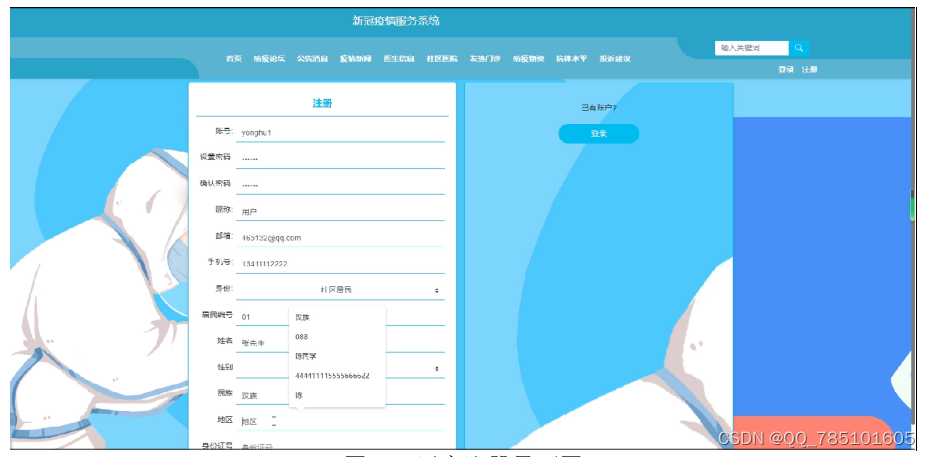This screenshot has height=457, width=930.
Task: Open the 公告消息 nav item
Action: click(x=313, y=59)
